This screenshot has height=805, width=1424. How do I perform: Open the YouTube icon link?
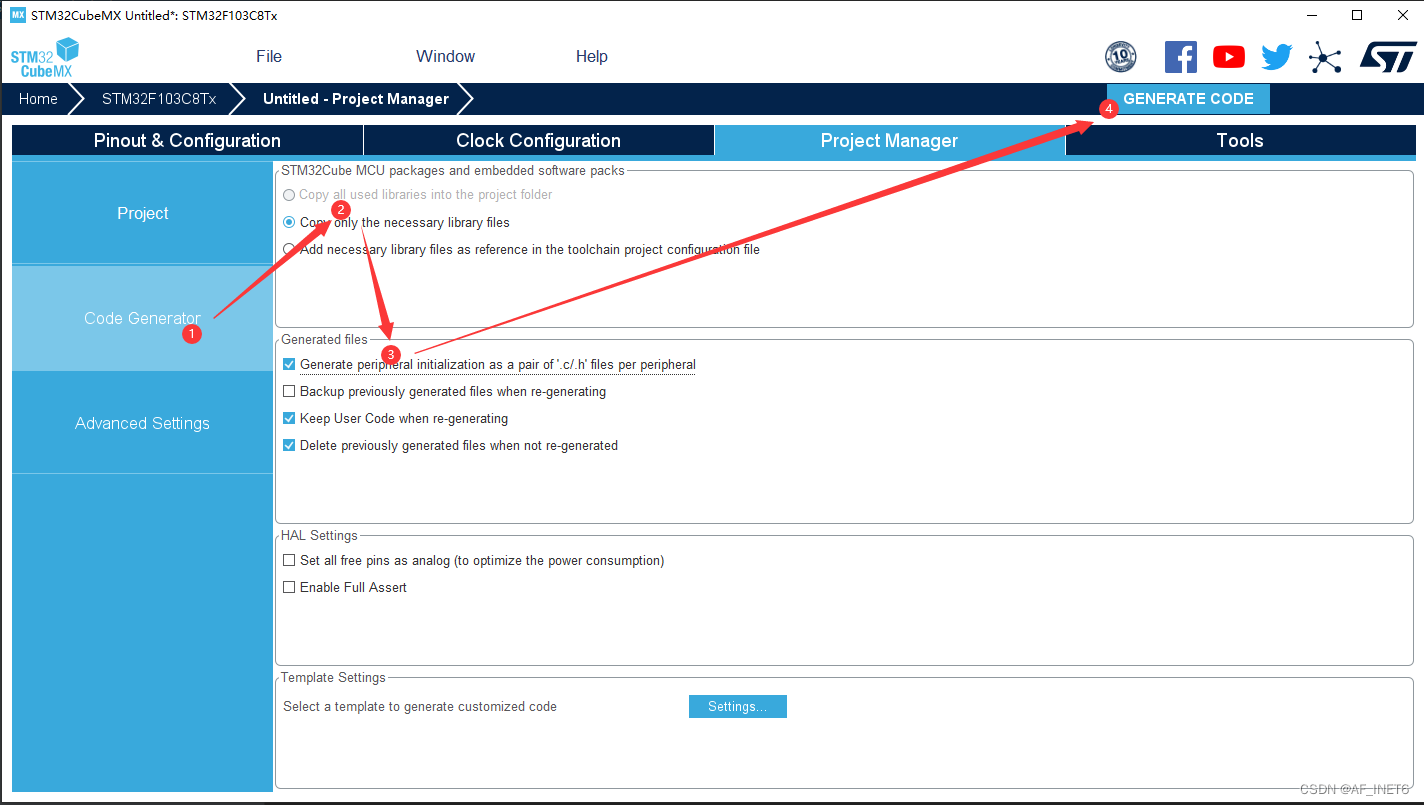click(x=1229, y=57)
